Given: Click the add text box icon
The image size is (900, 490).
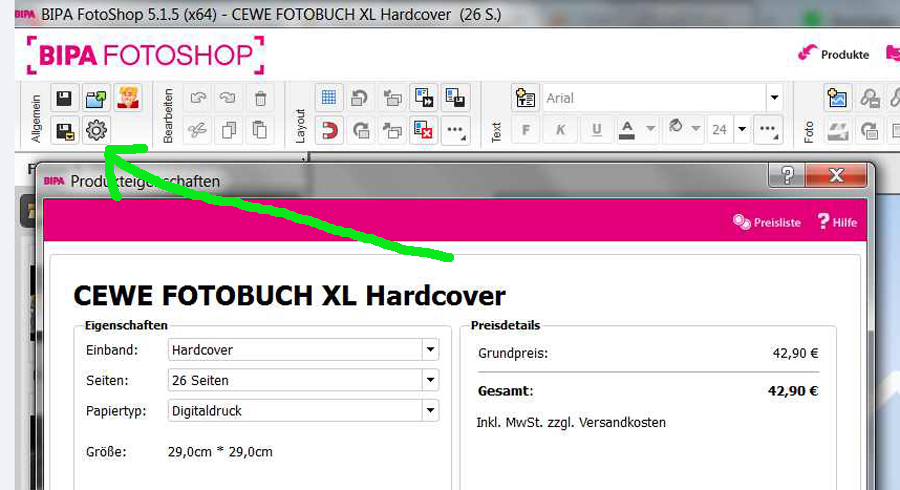Looking at the screenshot, I should (525, 98).
